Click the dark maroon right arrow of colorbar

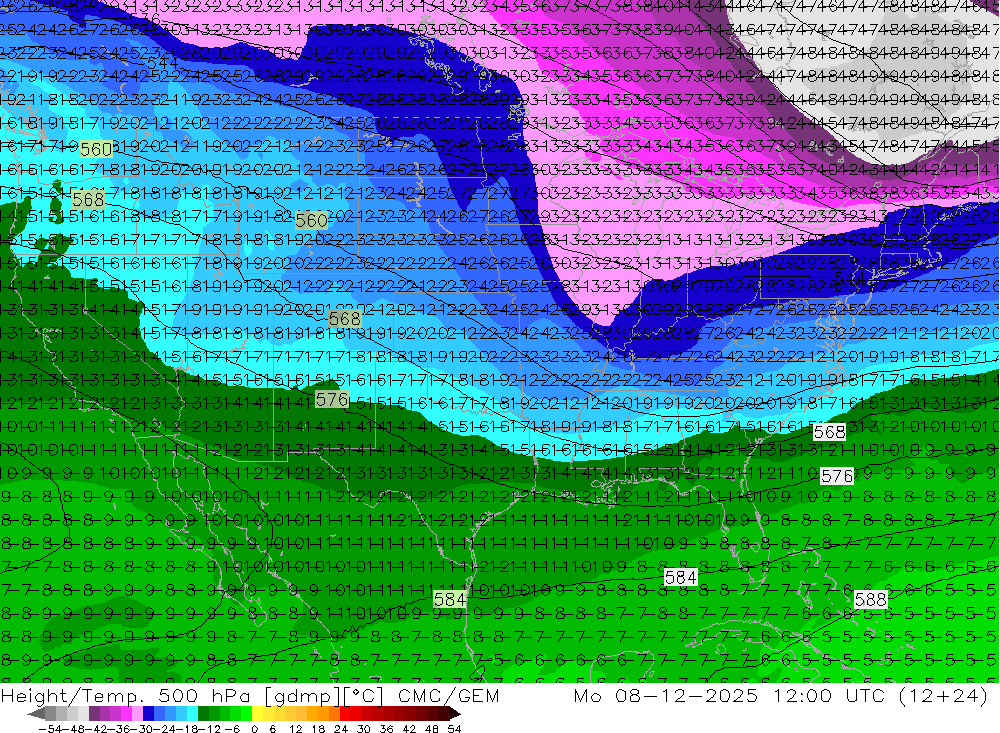point(454,713)
